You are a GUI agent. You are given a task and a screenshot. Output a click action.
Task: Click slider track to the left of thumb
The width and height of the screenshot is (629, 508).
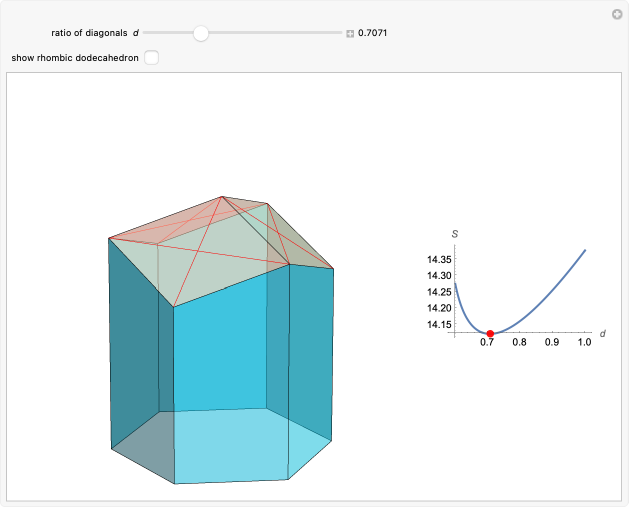pyautogui.click(x=172, y=33)
